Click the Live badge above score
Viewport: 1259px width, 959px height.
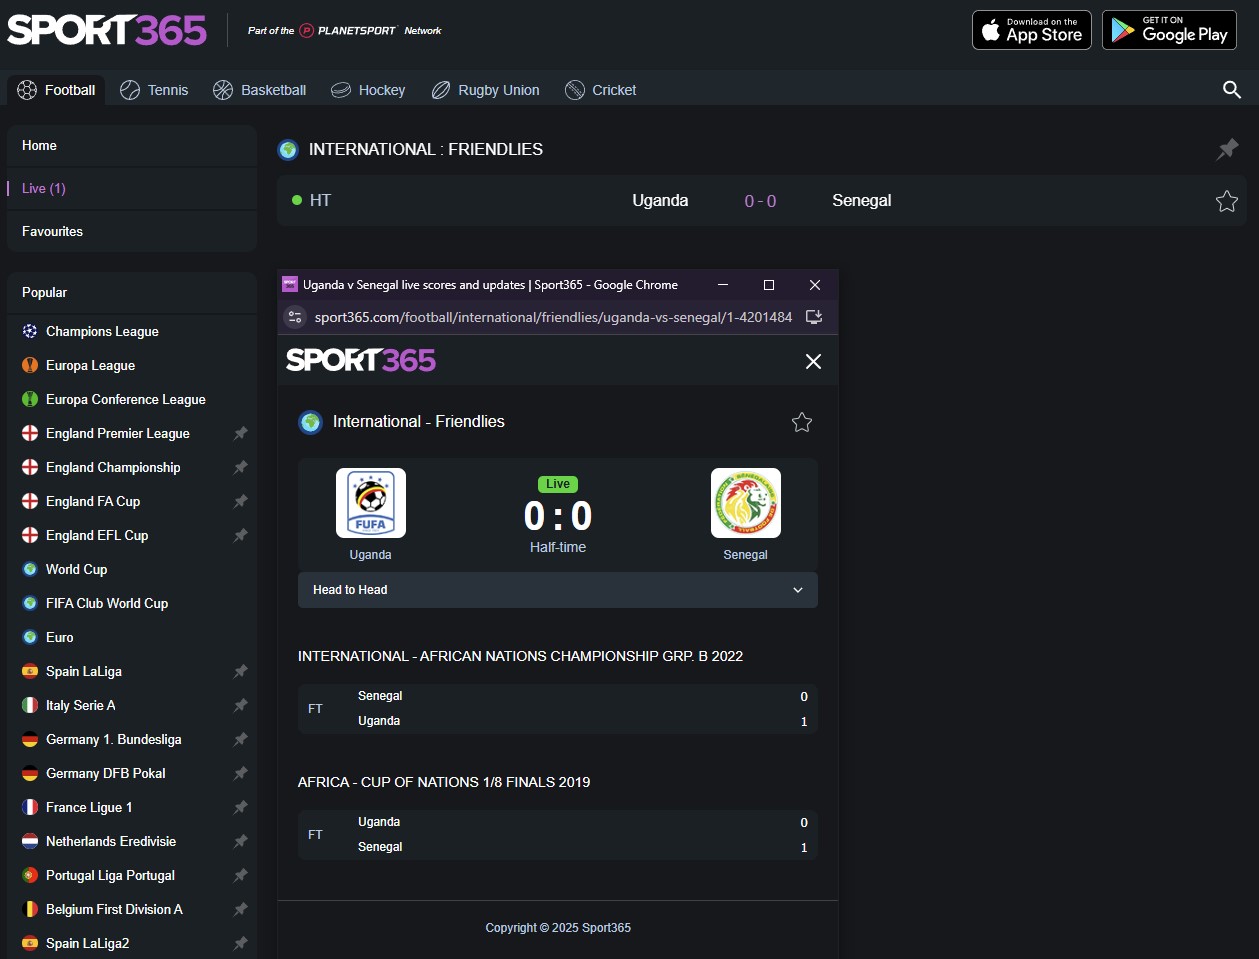tap(558, 484)
